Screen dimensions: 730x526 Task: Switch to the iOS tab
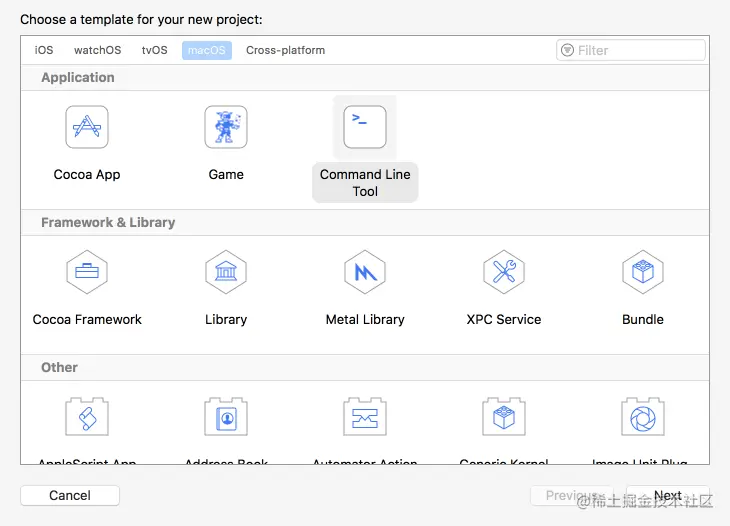click(x=44, y=50)
